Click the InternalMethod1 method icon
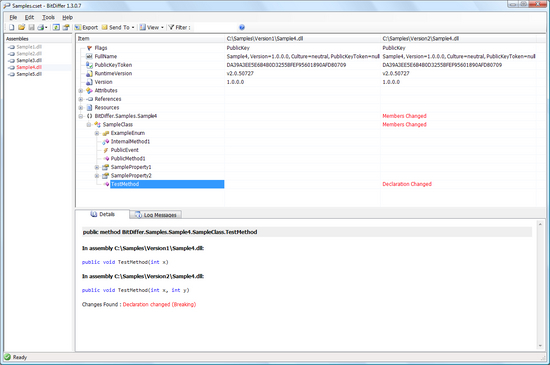Viewport: 550px width, 365px height. (x=106, y=142)
